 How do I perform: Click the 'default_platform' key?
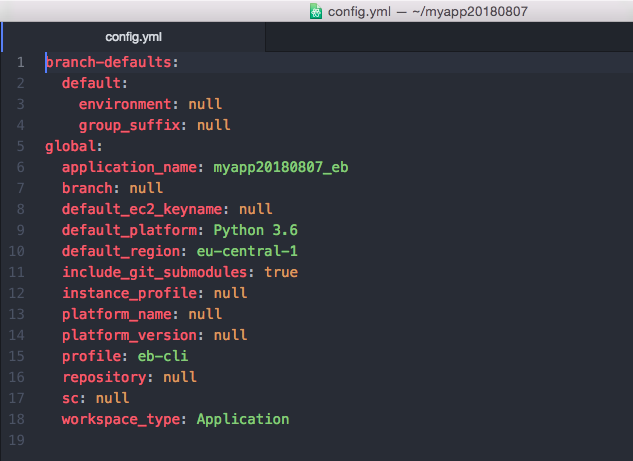tap(130, 230)
